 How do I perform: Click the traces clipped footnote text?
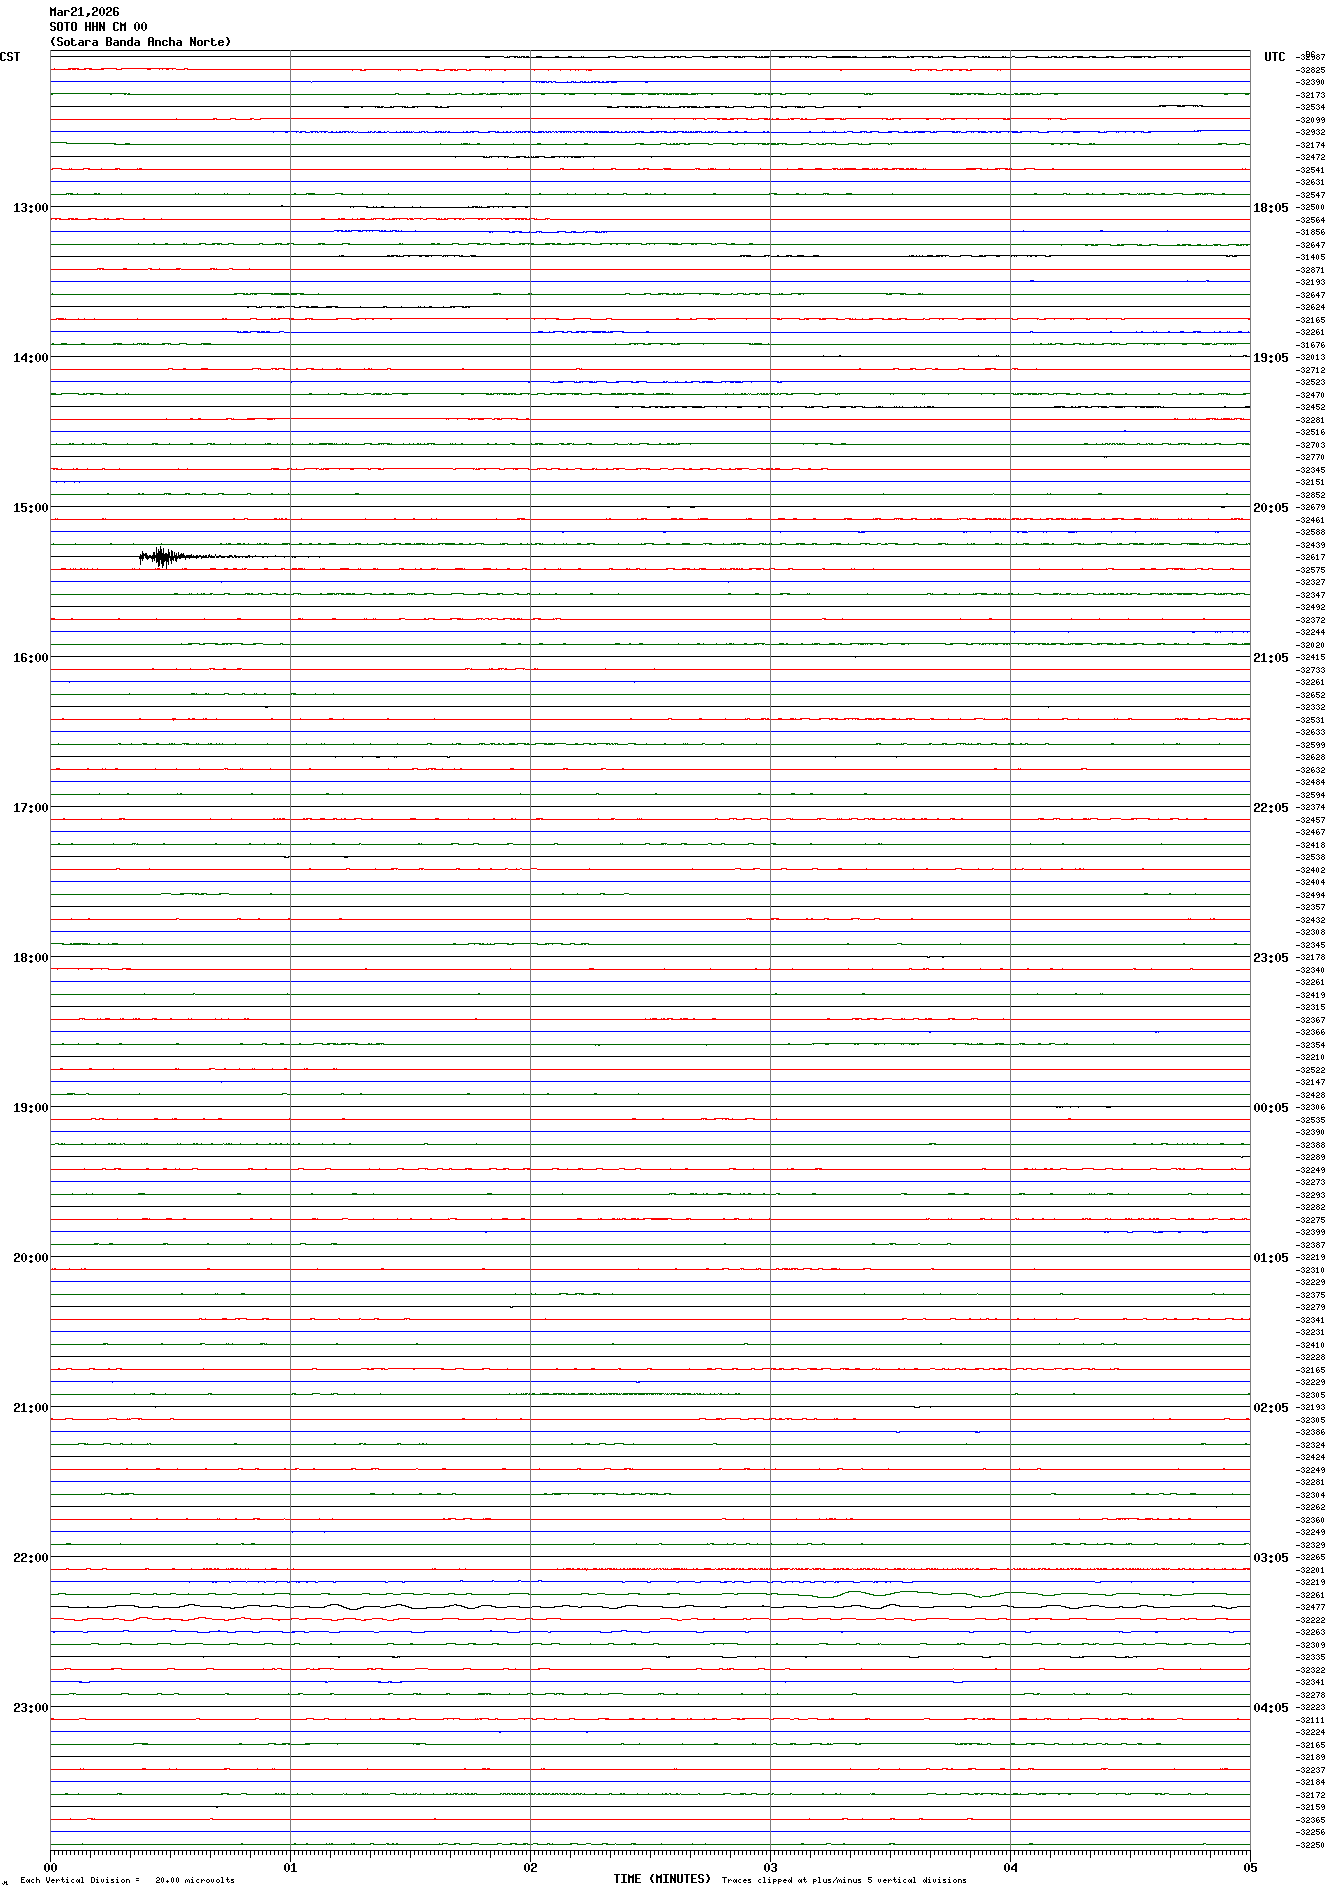[x=844, y=1880]
